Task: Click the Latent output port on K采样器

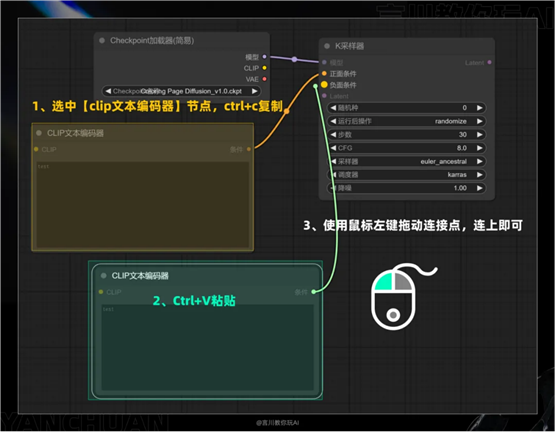Action: coord(489,62)
